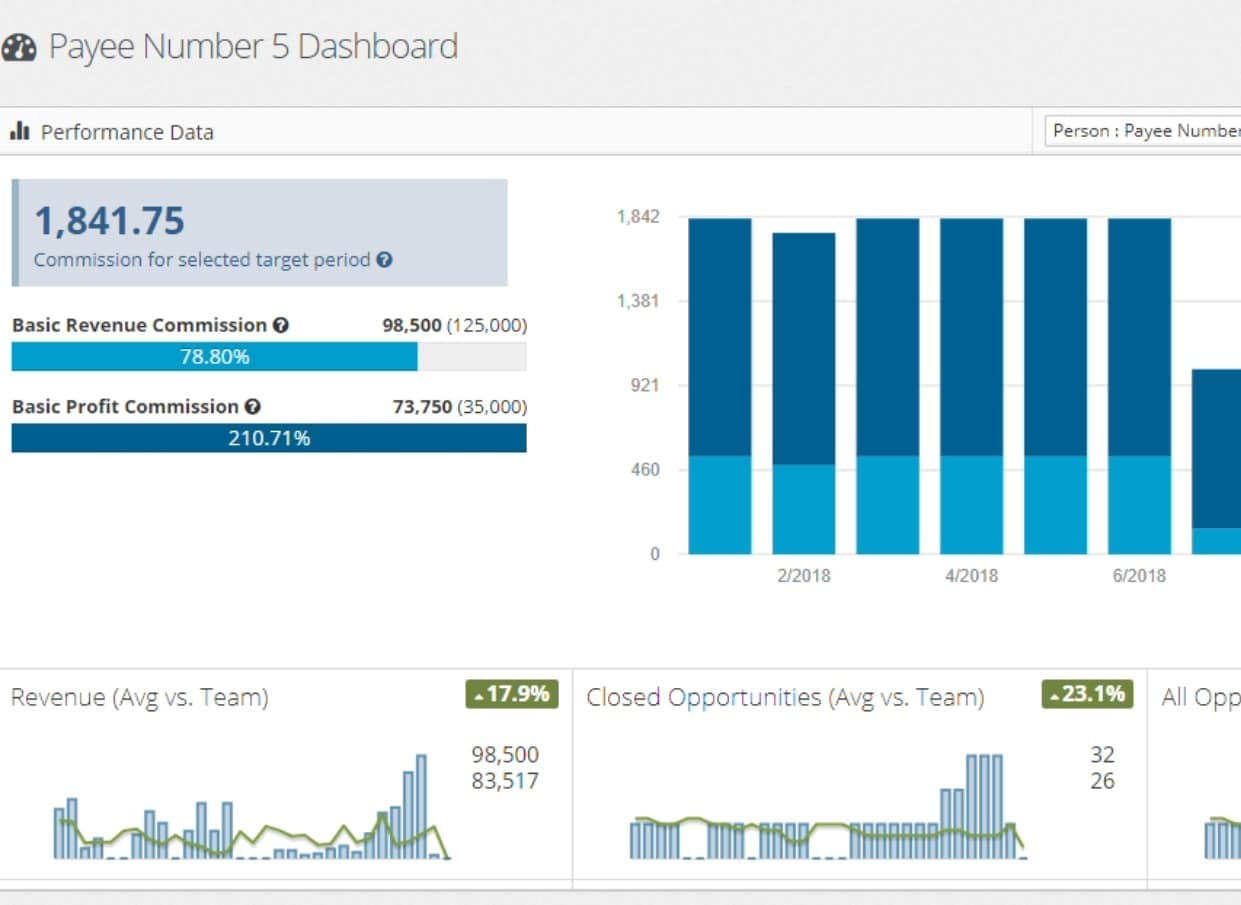Select the 4/2018 bar in the chart
1241x905 pixels.
(x=972, y=386)
